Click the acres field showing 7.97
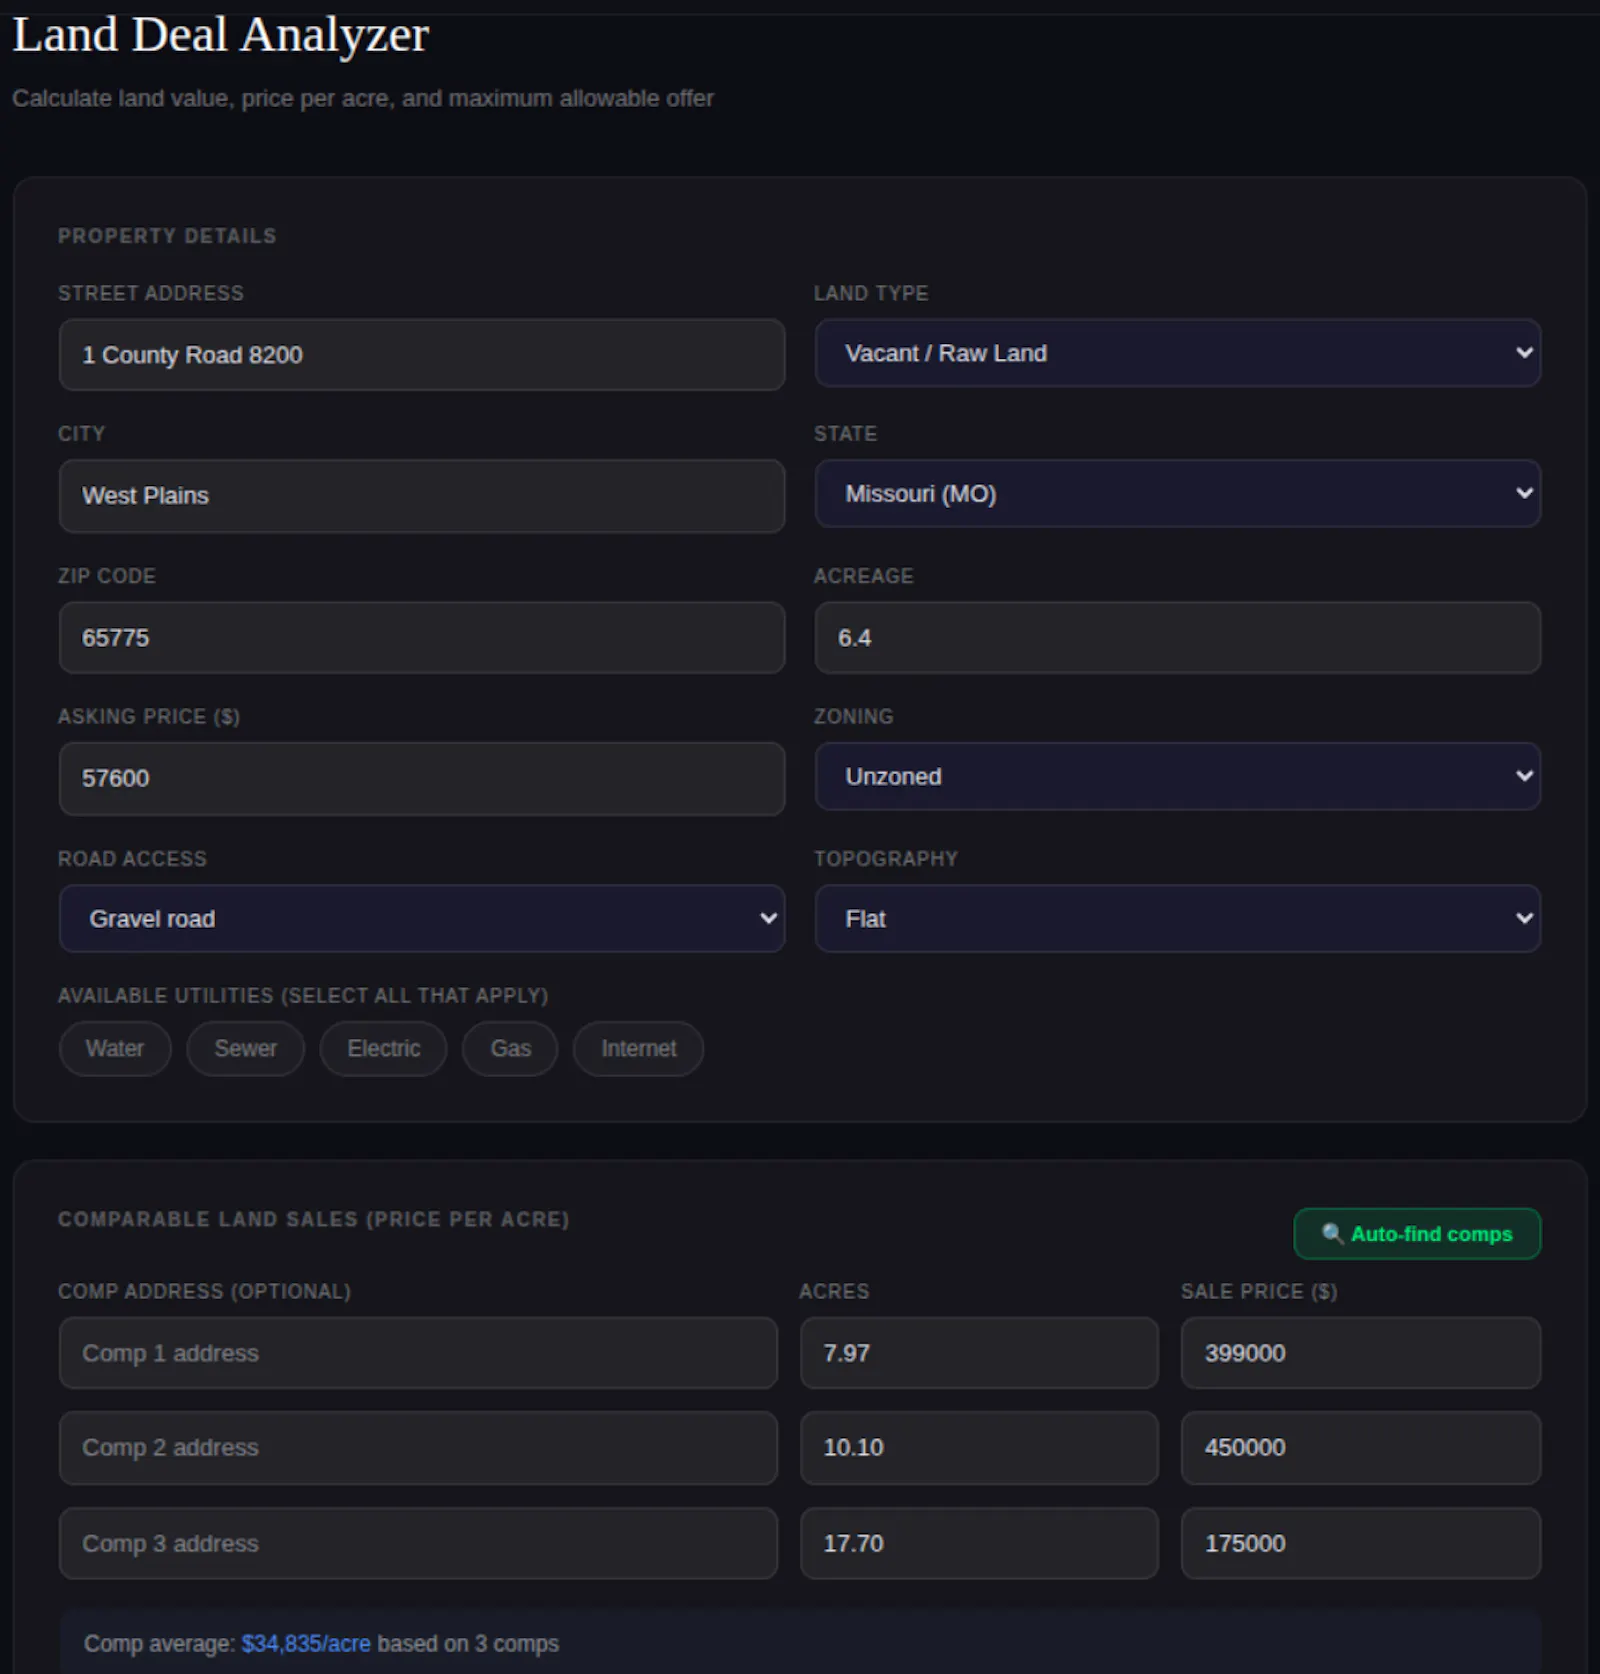1600x1674 pixels. coord(979,1353)
